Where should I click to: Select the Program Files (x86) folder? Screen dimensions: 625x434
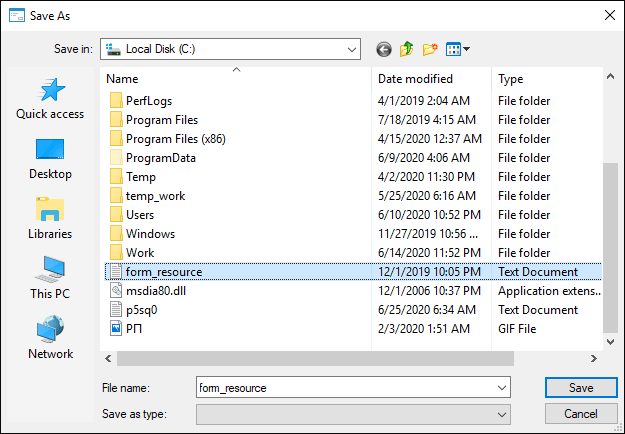click(x=175, y=139)
